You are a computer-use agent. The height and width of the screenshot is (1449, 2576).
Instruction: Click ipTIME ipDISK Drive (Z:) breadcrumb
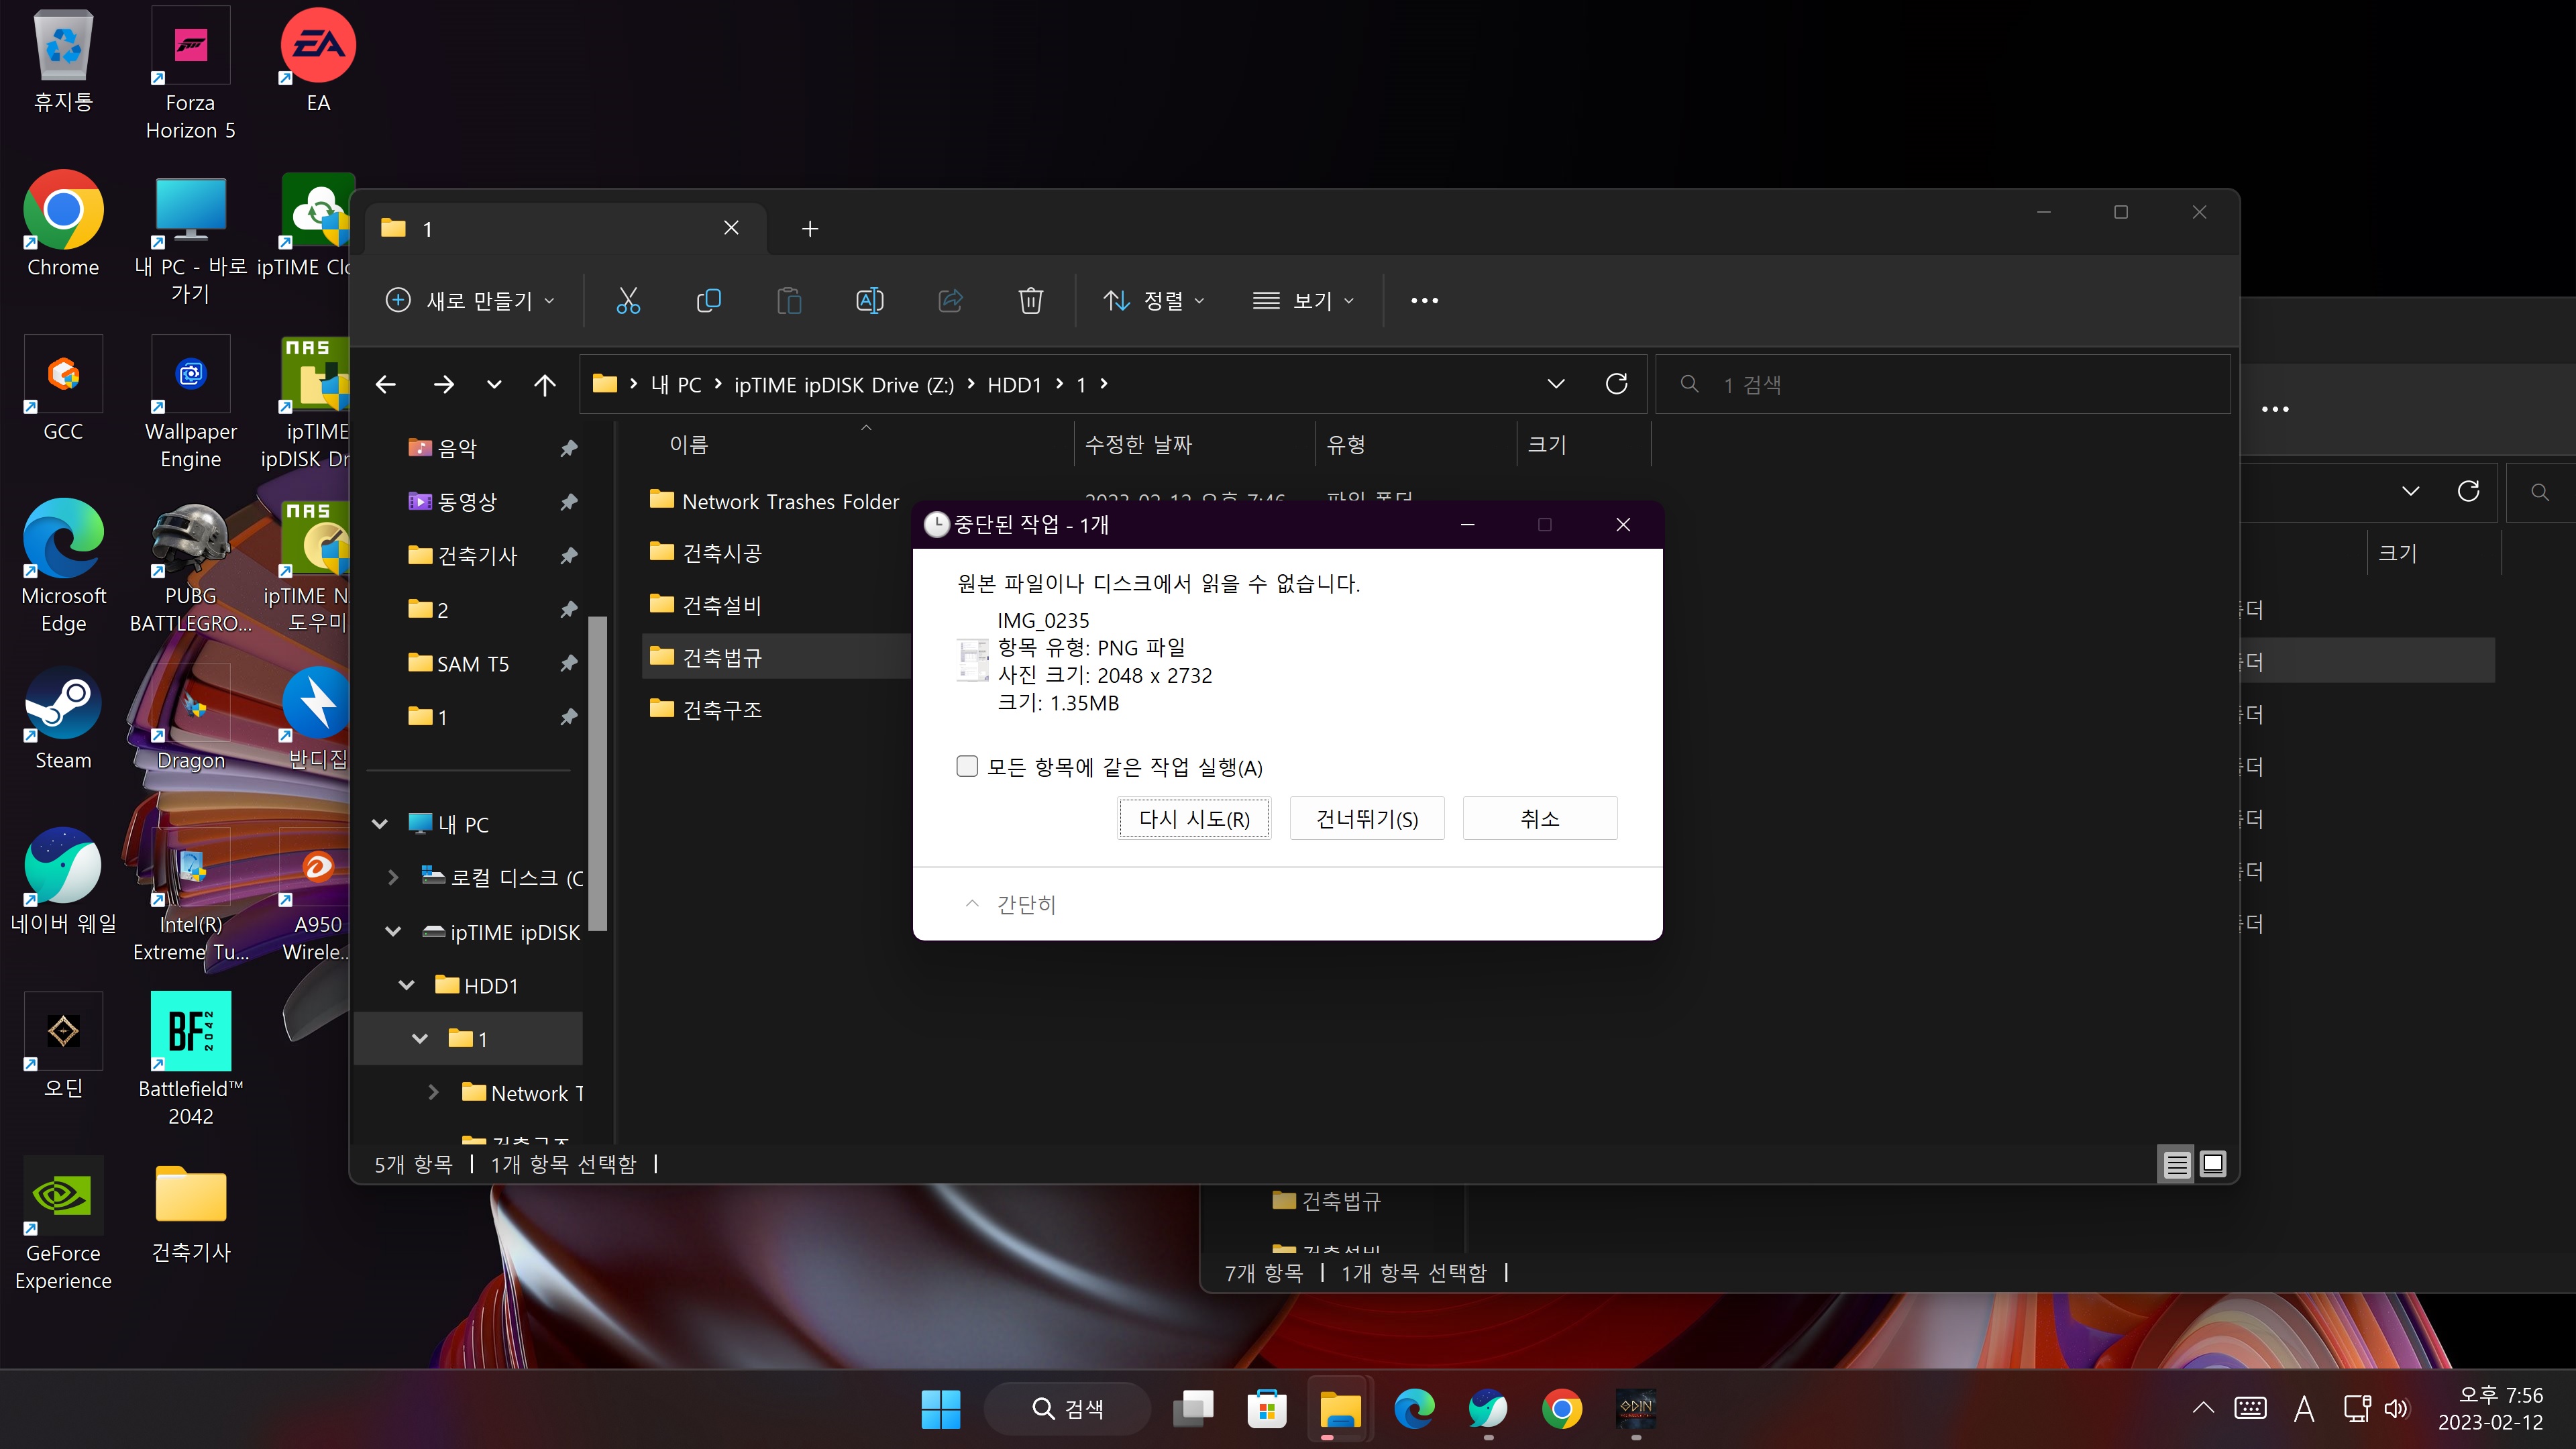(844, 385)
